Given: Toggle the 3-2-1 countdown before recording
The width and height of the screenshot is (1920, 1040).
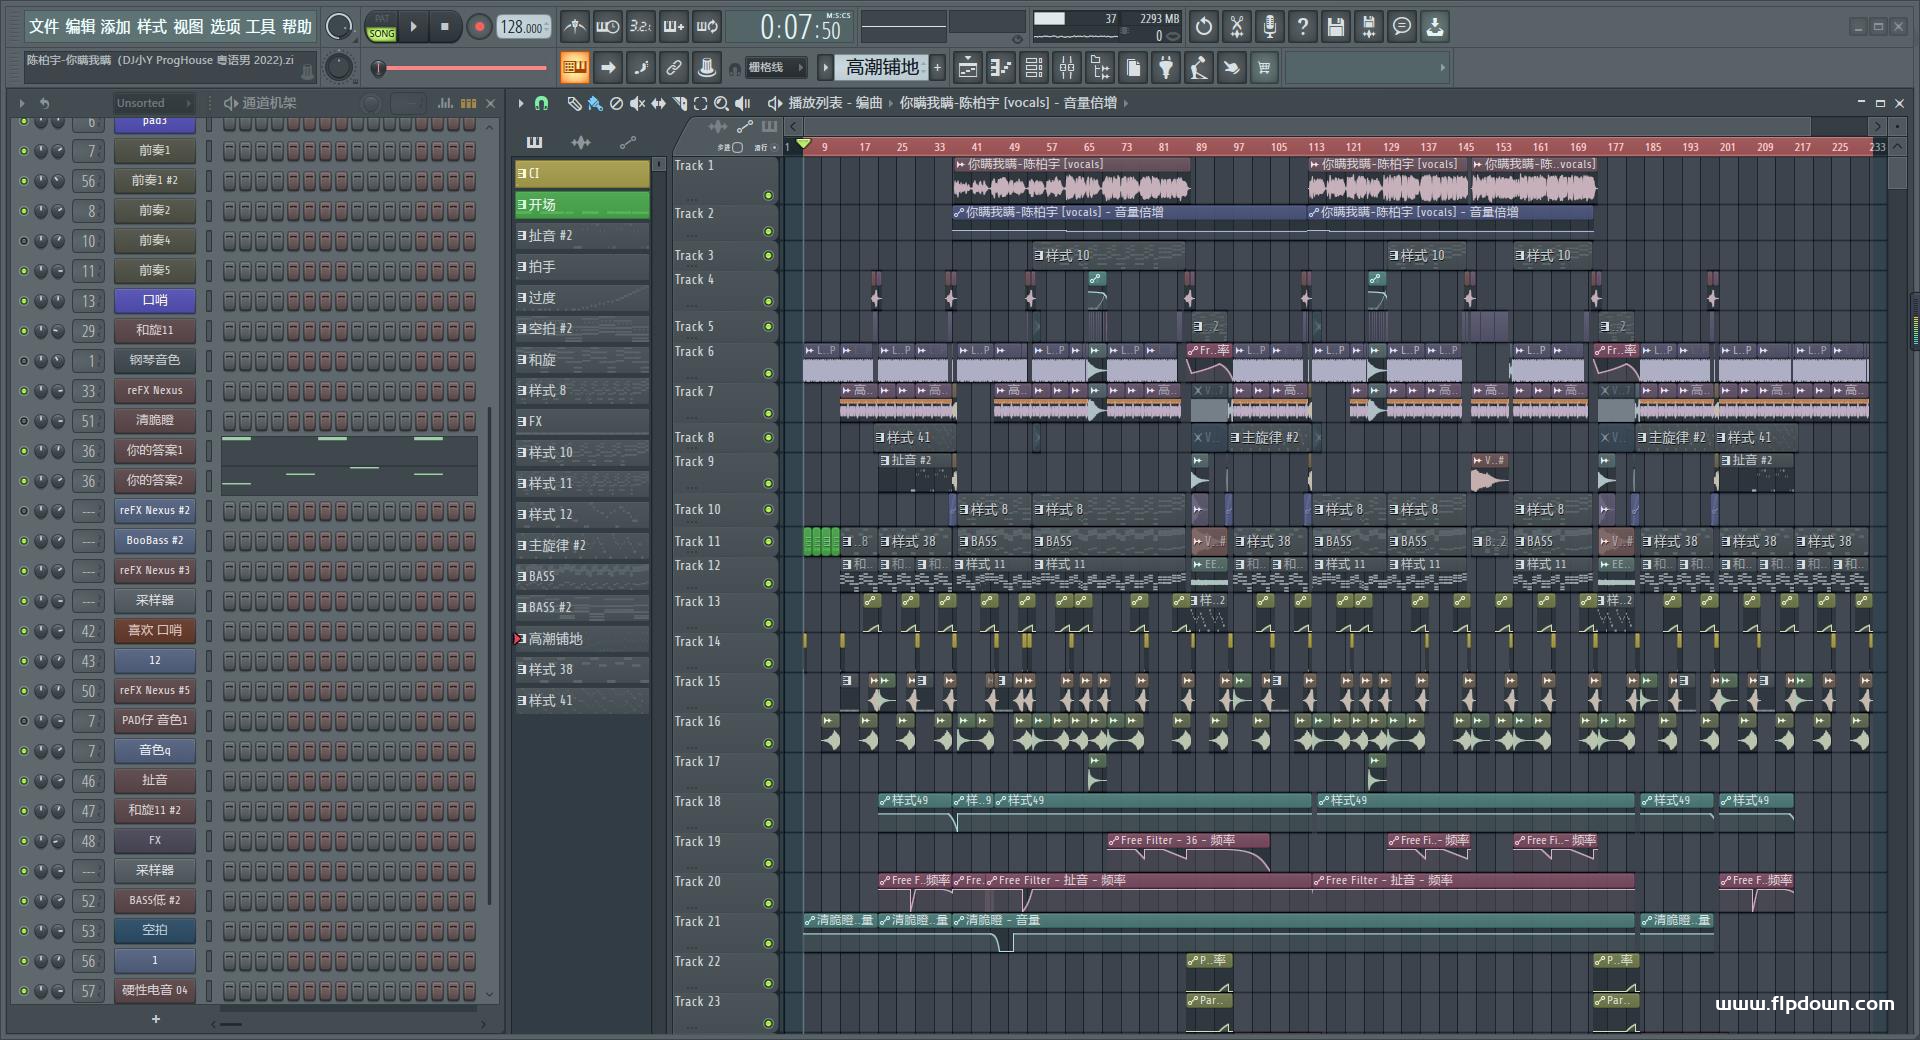Looking at the screenshot, I should (641, 27).
